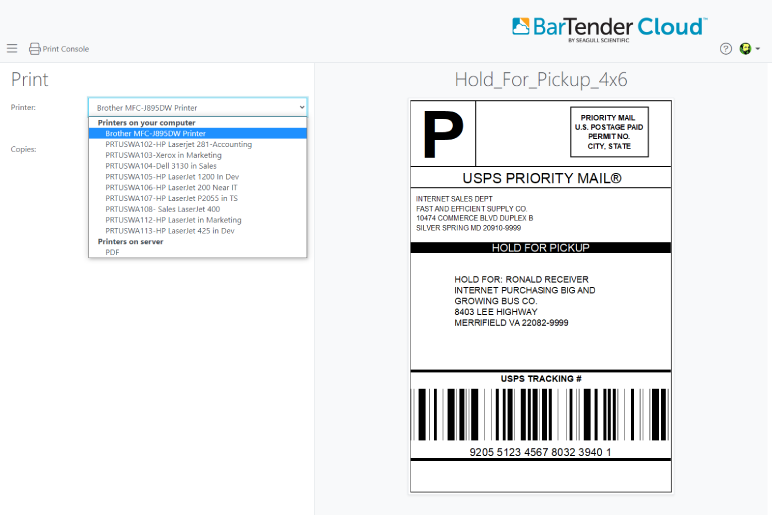Click the Copies field label
The height and width of the screenshot is (515, 773).
tap(23, 149)
